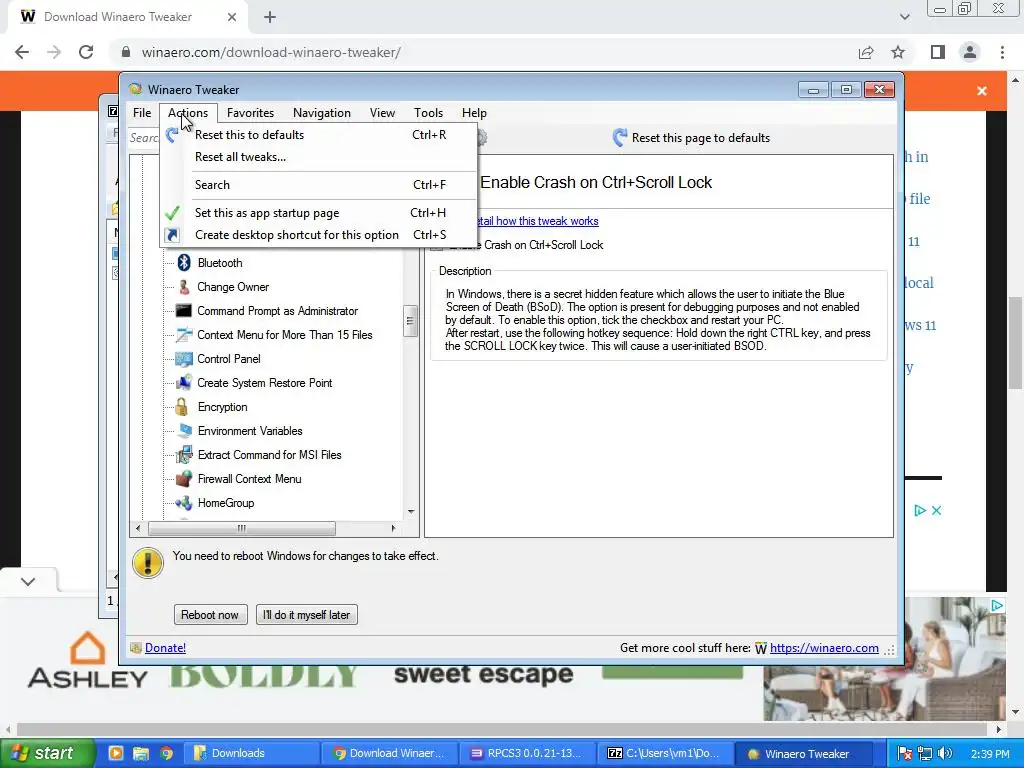This screenshot has height=768, width=1024.
Task: Choose Reset all tweaks menu entry
Action: click(x=319, y=157)
